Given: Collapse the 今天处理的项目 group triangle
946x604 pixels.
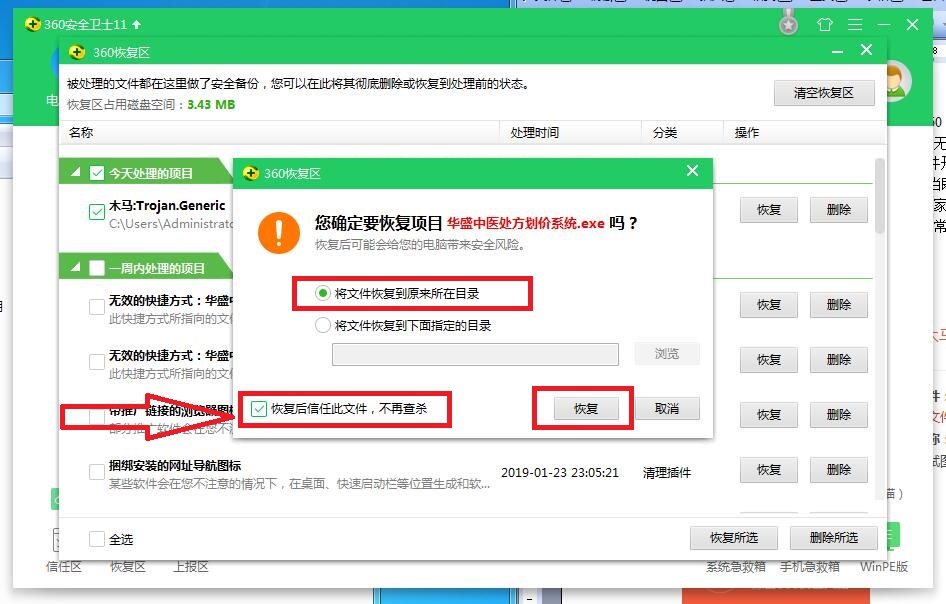Looking at the screenshot, I should 75,173.
